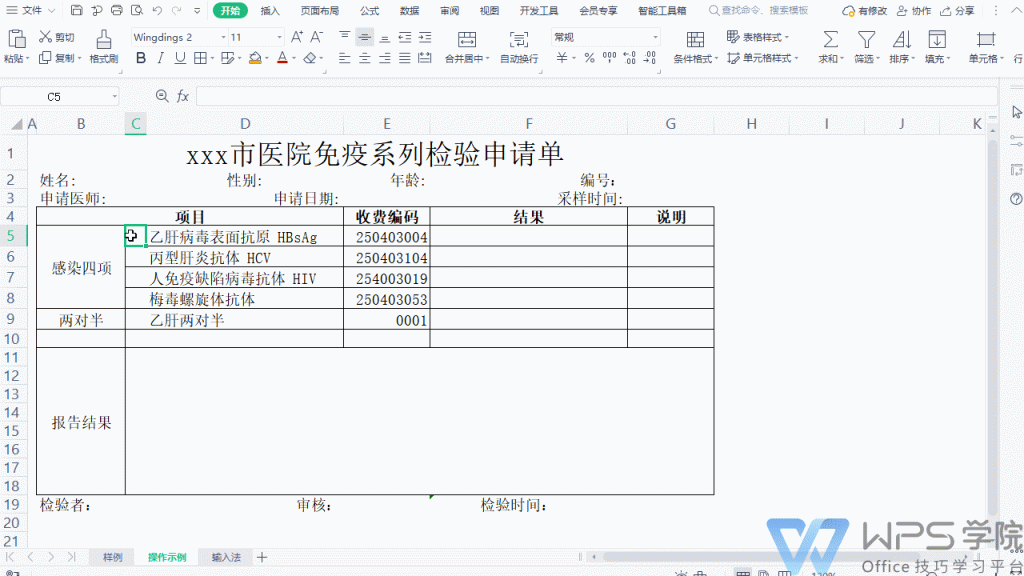Screen dimensions: 1024x576
Task: Click the Merge and Center (合并居中) icon
Action: (467, 39)
